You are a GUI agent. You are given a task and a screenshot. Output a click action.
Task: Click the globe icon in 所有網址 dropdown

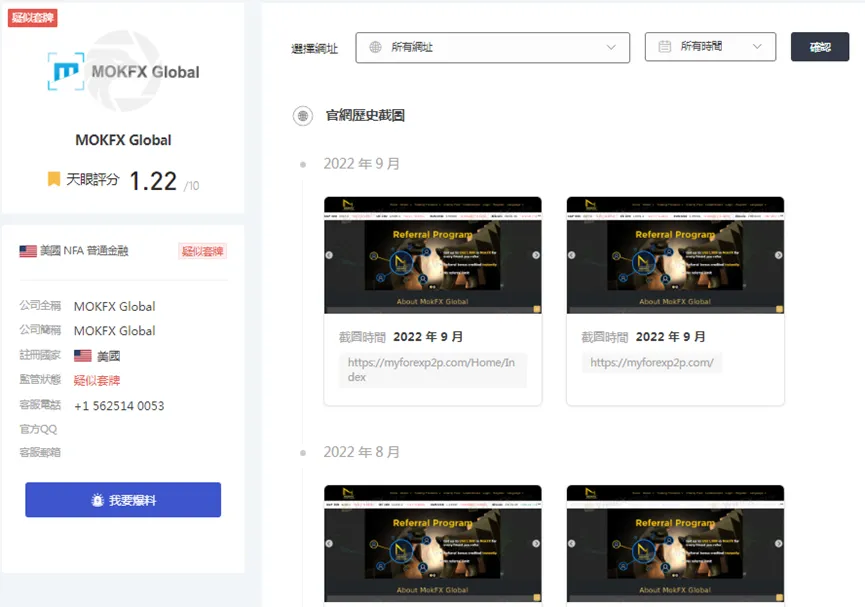point(375,47)
